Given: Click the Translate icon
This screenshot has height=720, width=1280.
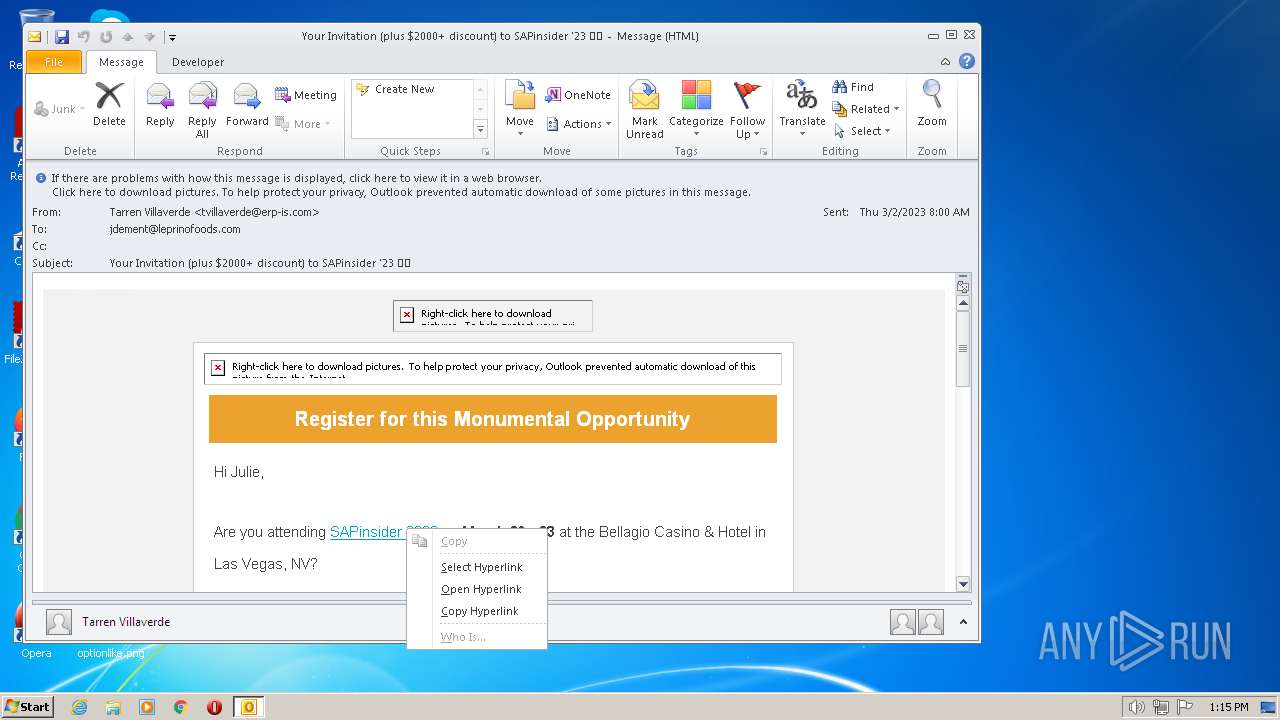Looking at the screenshot, I should pos(802,110).
